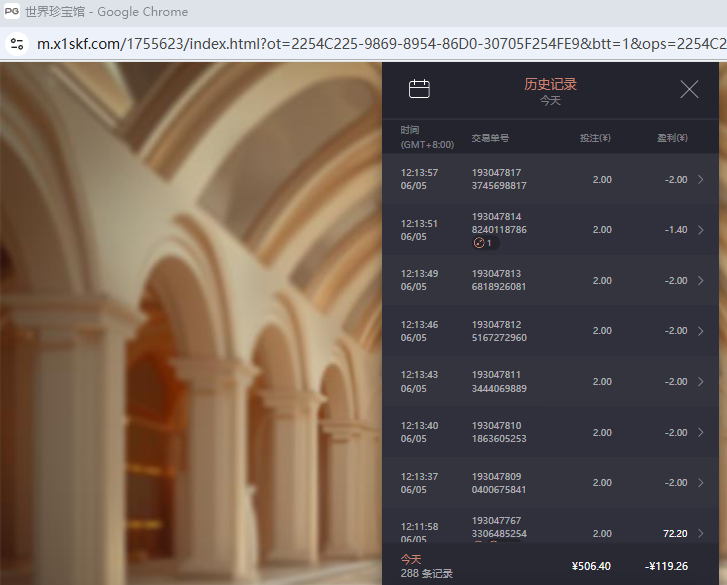Image resolution: width=727 pixels, height=585 pixels.
Task: Click the PG favicon in the title bar
Action: tap(12, 11)
